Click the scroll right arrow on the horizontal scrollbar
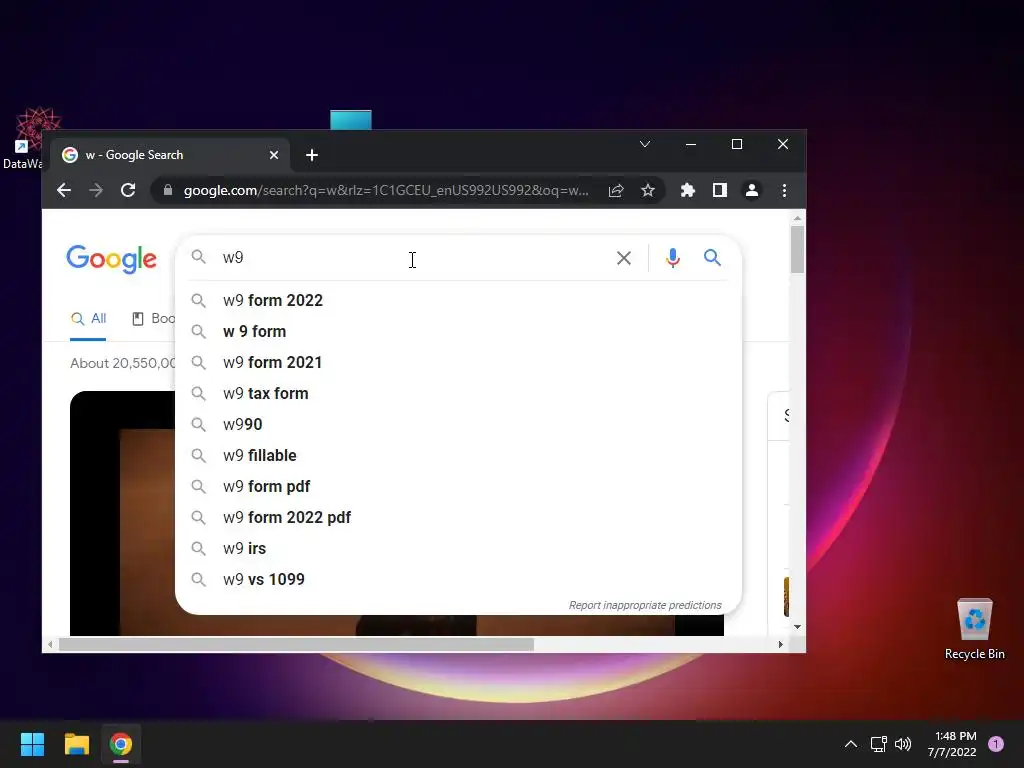Image resolution: width=1024 pixels, height=768 pixels. [x=780, y=645]
